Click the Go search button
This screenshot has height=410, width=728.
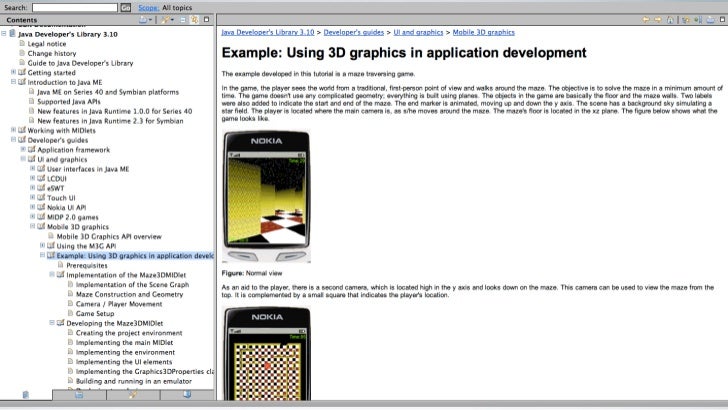pyautogui.click(x=125, y=7)
